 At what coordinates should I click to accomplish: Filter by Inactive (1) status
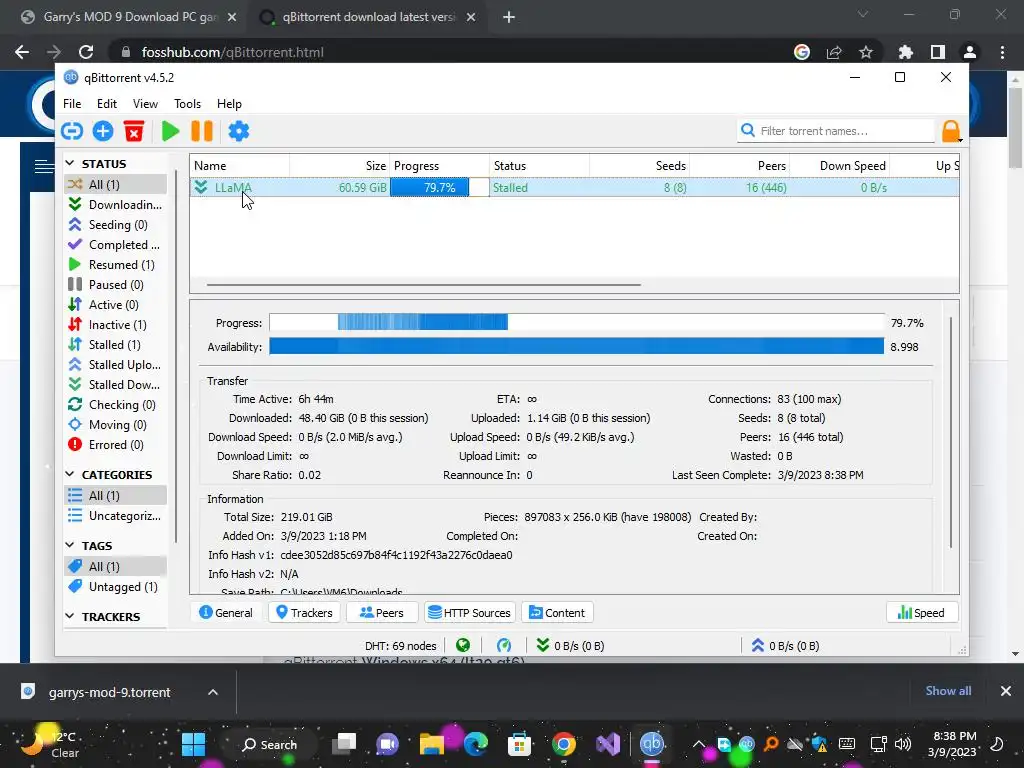116,325
